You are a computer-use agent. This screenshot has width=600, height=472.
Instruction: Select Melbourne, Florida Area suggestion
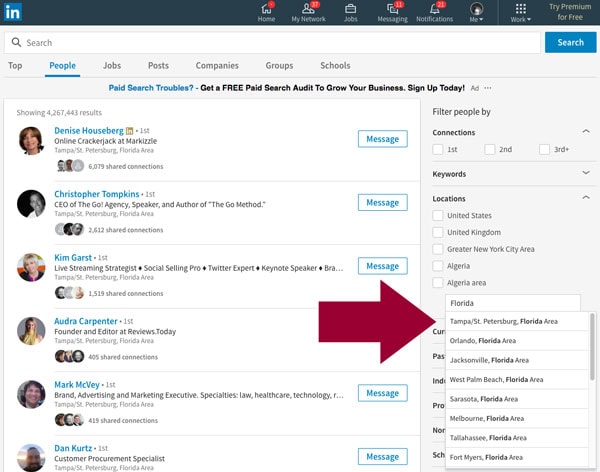pyautogui.click(x=517, y=418)
